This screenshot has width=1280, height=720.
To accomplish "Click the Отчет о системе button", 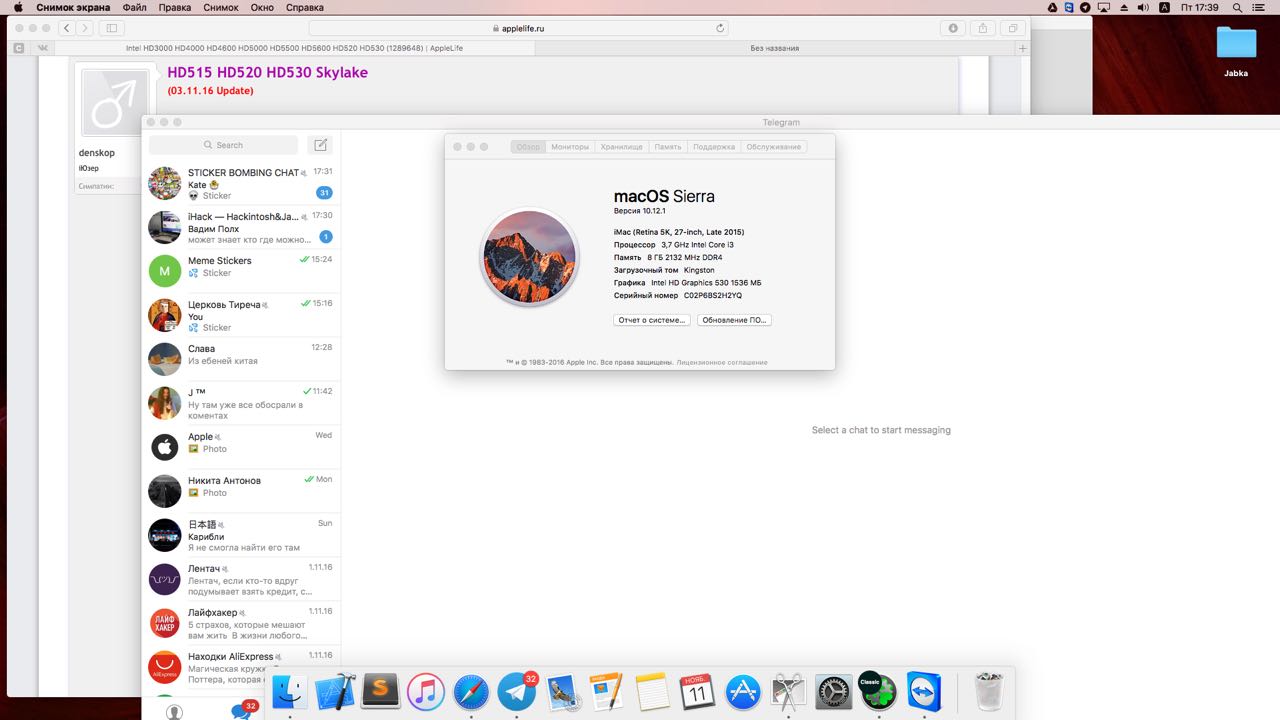I will point(651,320).
